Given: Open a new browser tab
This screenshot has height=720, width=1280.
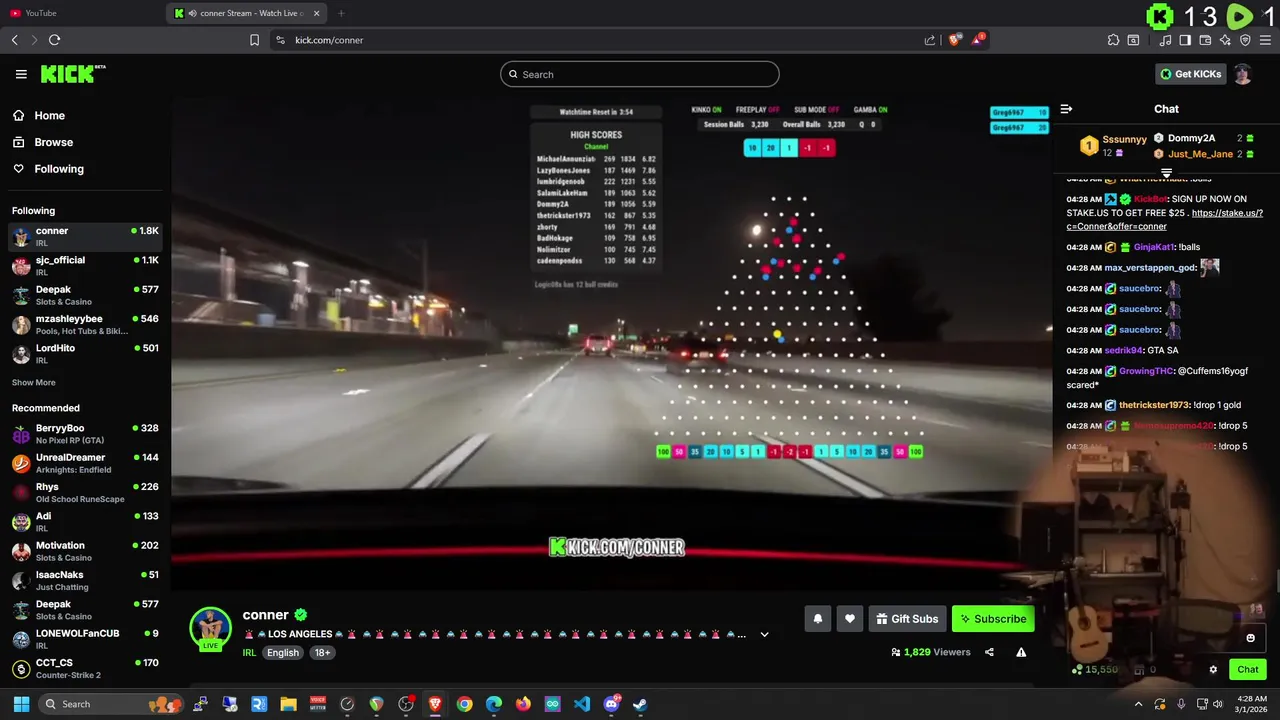Looking at the screenshot, I should coord(341,13).
